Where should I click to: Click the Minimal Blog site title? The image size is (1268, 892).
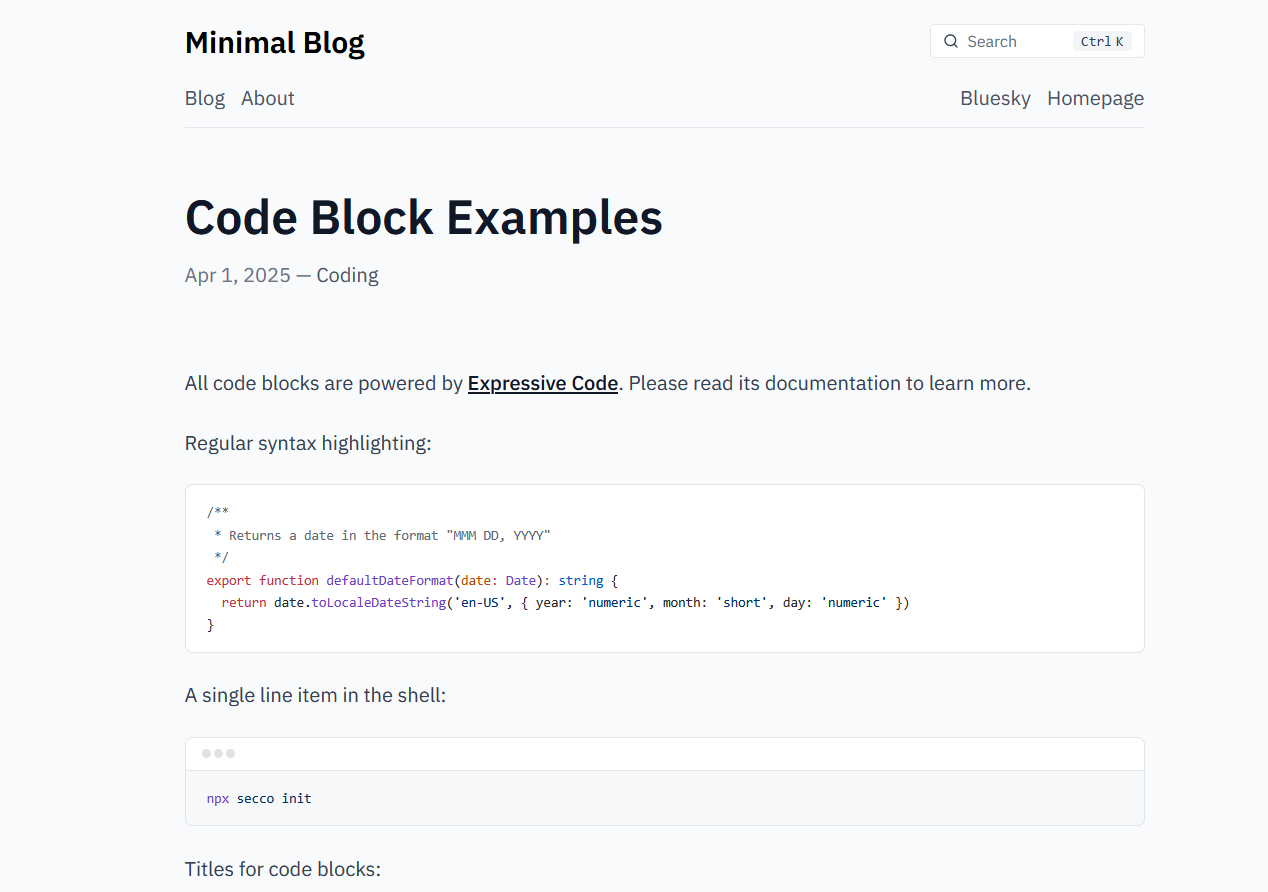coord(274,42)
